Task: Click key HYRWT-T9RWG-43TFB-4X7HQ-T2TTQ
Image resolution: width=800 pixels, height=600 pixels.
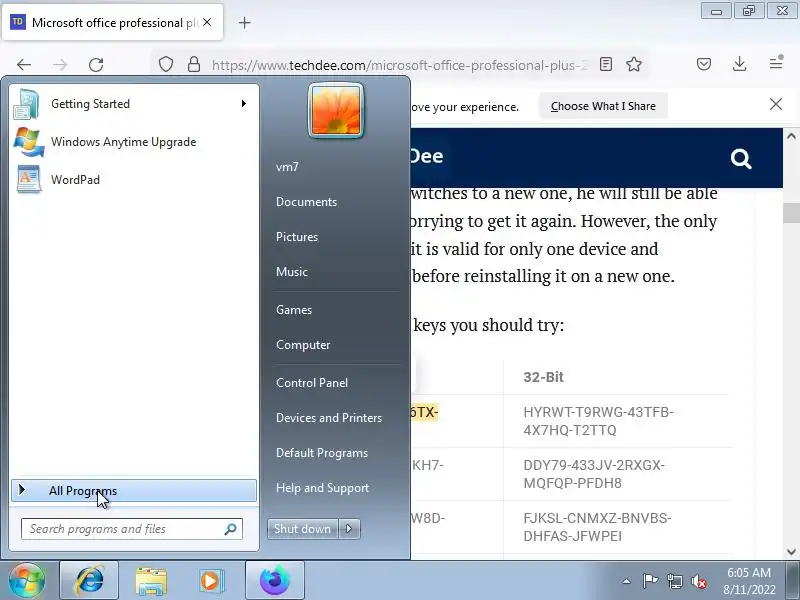Action: 598,421
